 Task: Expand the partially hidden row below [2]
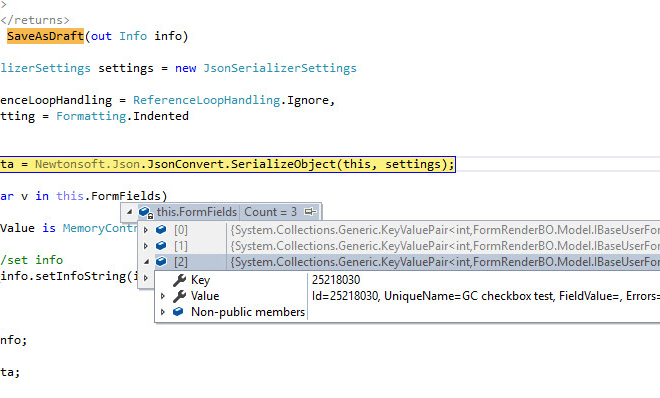pos(146,278)
